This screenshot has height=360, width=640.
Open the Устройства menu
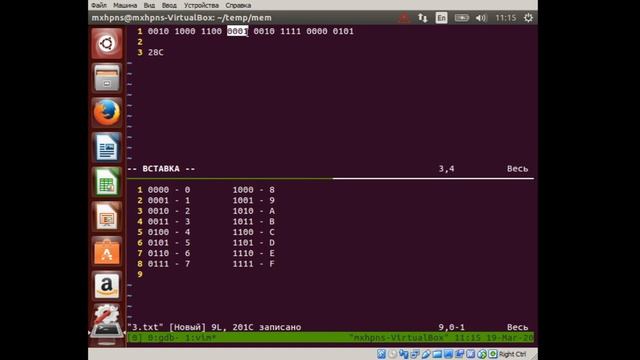(201, 5)
